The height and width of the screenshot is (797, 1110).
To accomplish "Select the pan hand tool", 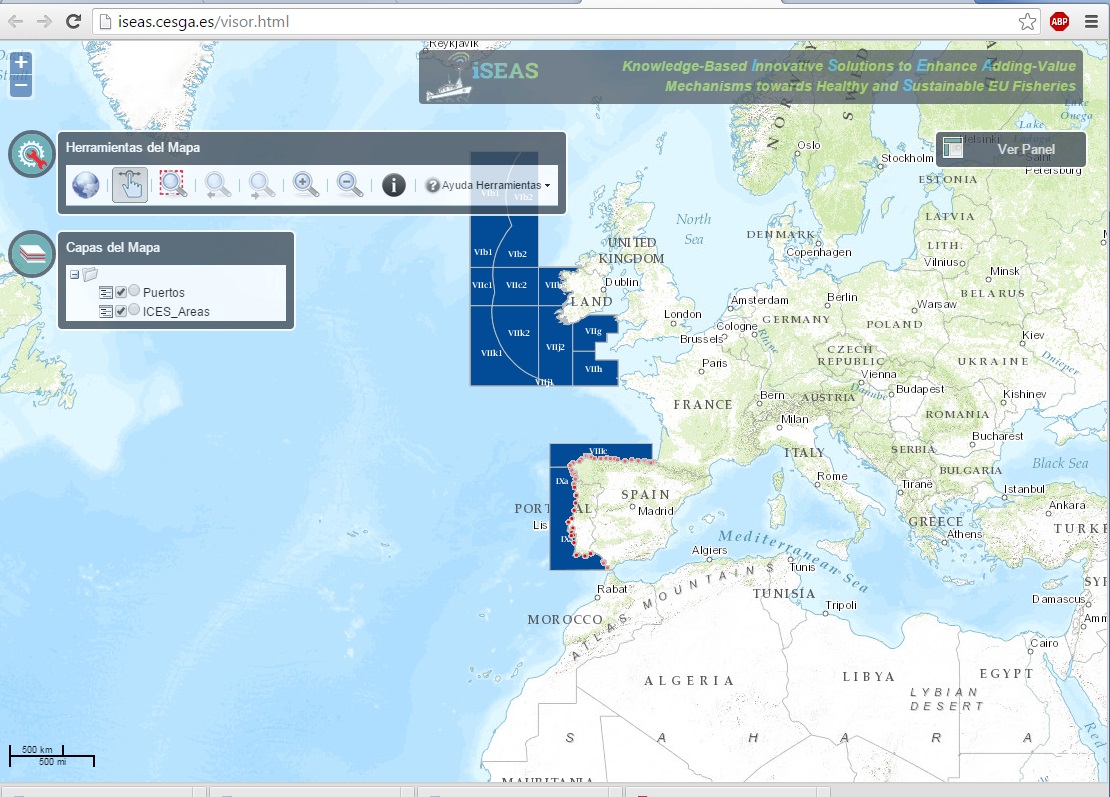I will click(x=130, y=185).
